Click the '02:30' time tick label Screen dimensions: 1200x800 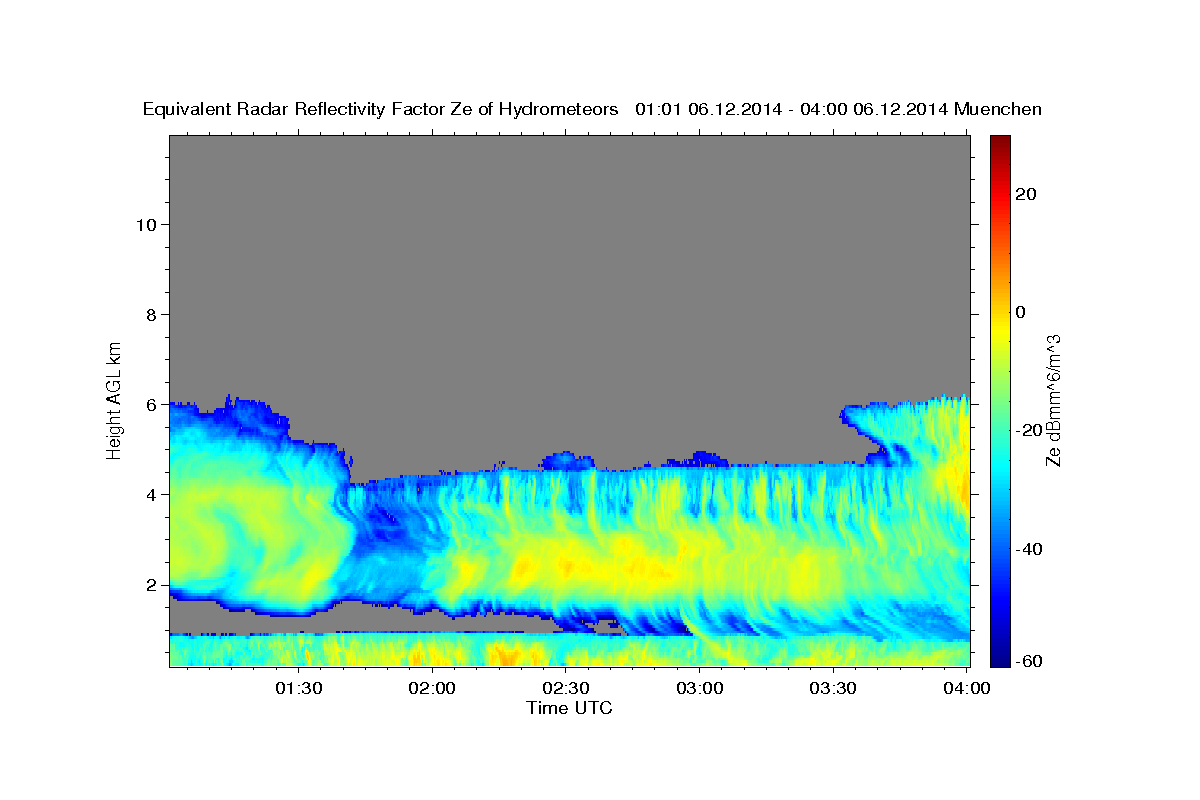pos(566,688)
